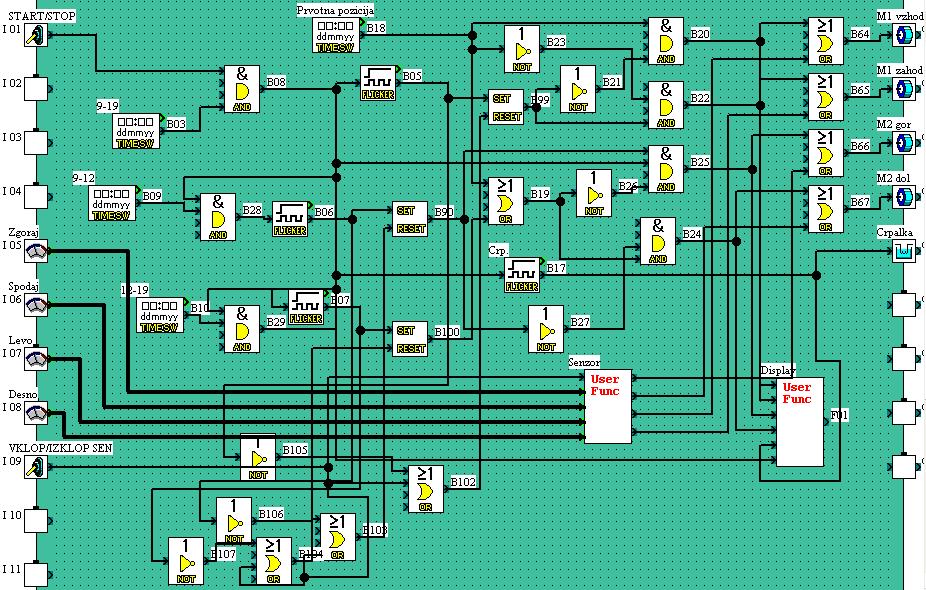Select the Display User Func block
Image resolution: width=926 pixels, height=590 pixels.
pos(800,422)
